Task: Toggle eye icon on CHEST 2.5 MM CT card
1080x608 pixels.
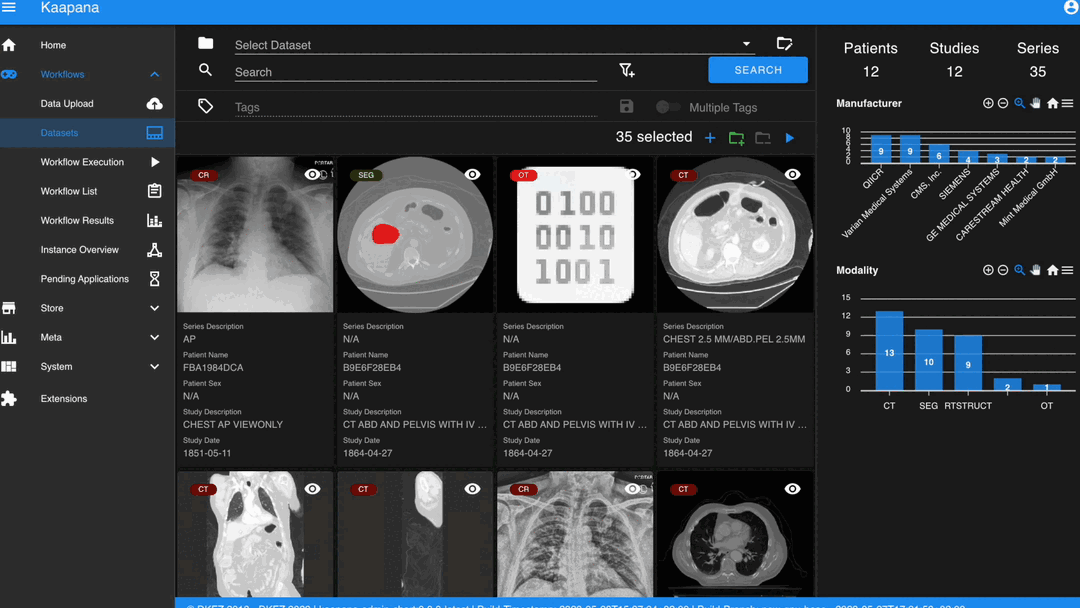Action: [793, 175]
